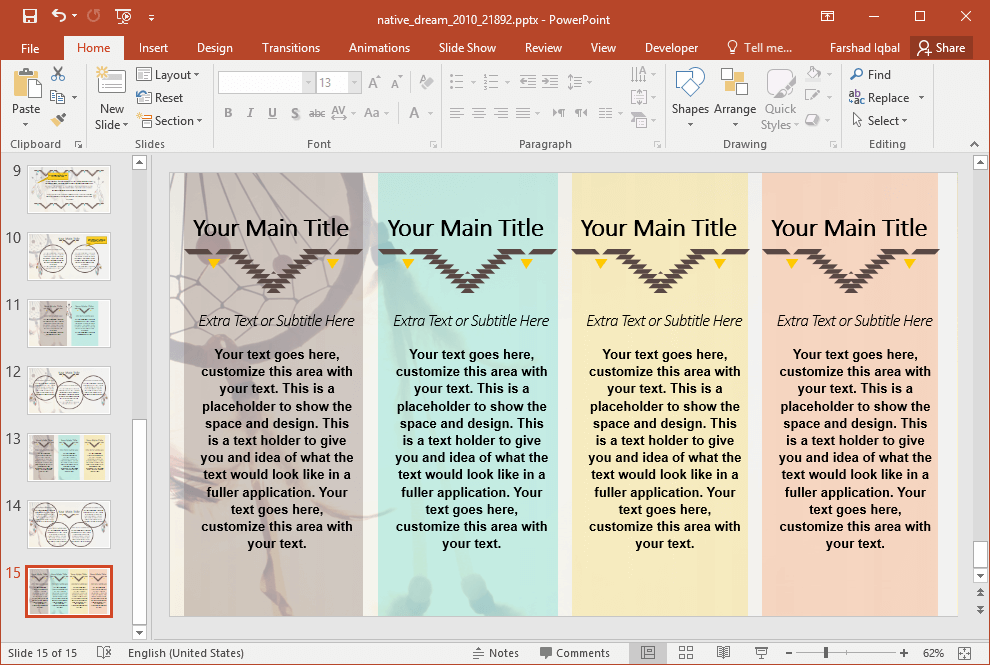The width and height of the screenshot is (990, 665).
Task: Toggle the Notes pane
Action: pyautogui.click(x=495, y=653)
